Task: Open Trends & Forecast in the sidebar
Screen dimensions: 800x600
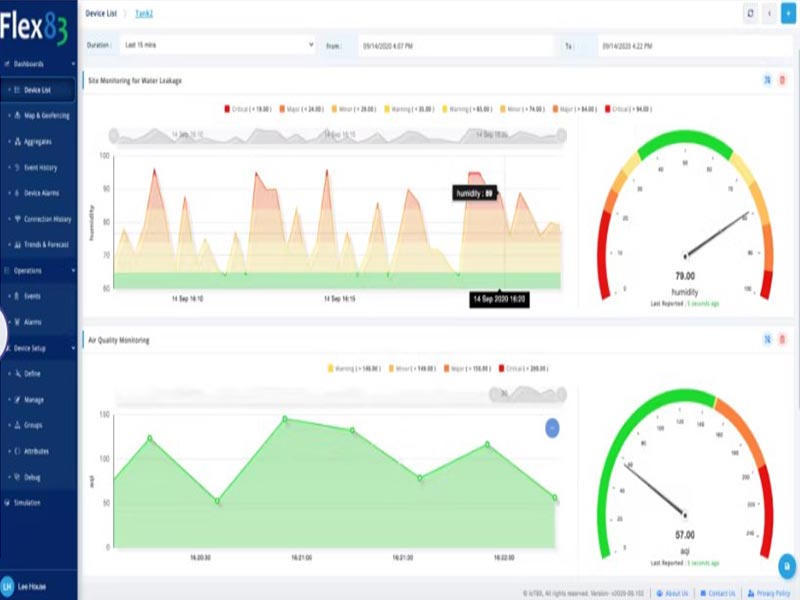Action: coord(47,245)
